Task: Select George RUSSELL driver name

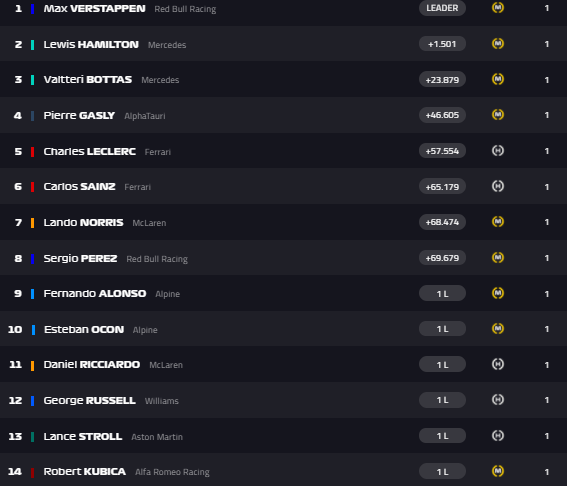Action: coord(90,401)
